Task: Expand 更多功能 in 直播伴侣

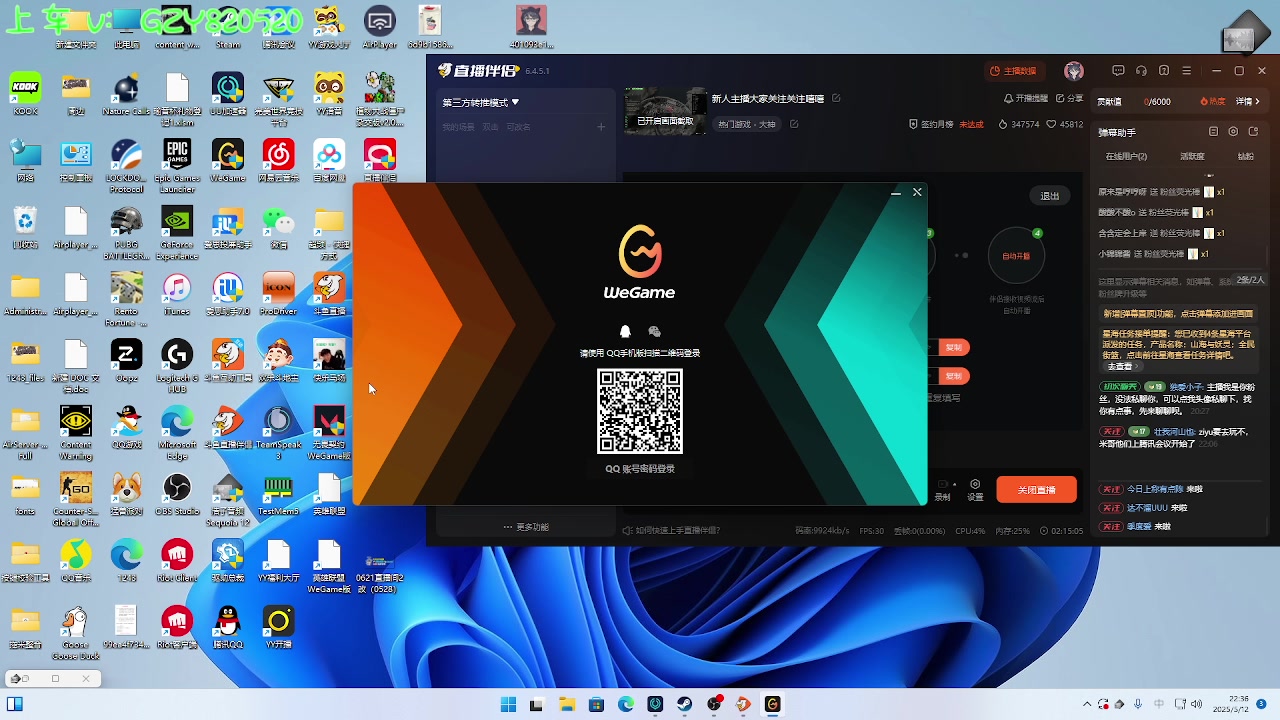Action: pyautogui.click(x=526, y=527)
